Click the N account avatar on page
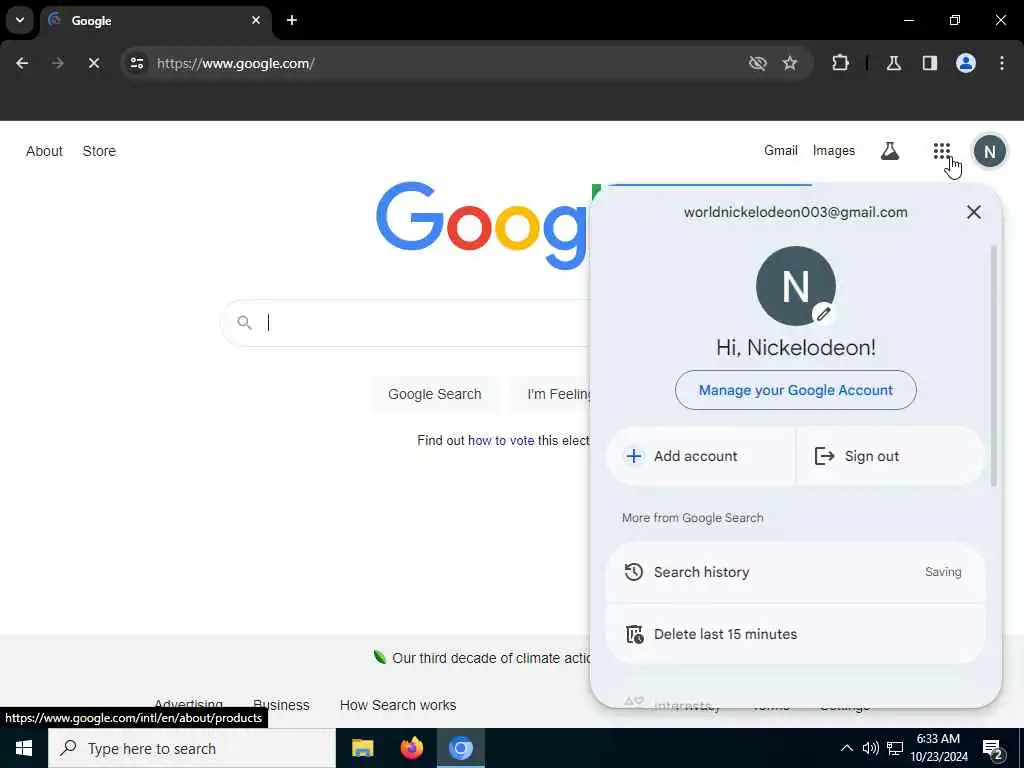The height and width of the screenshot is (768, 1024). (x=989, y=152)
